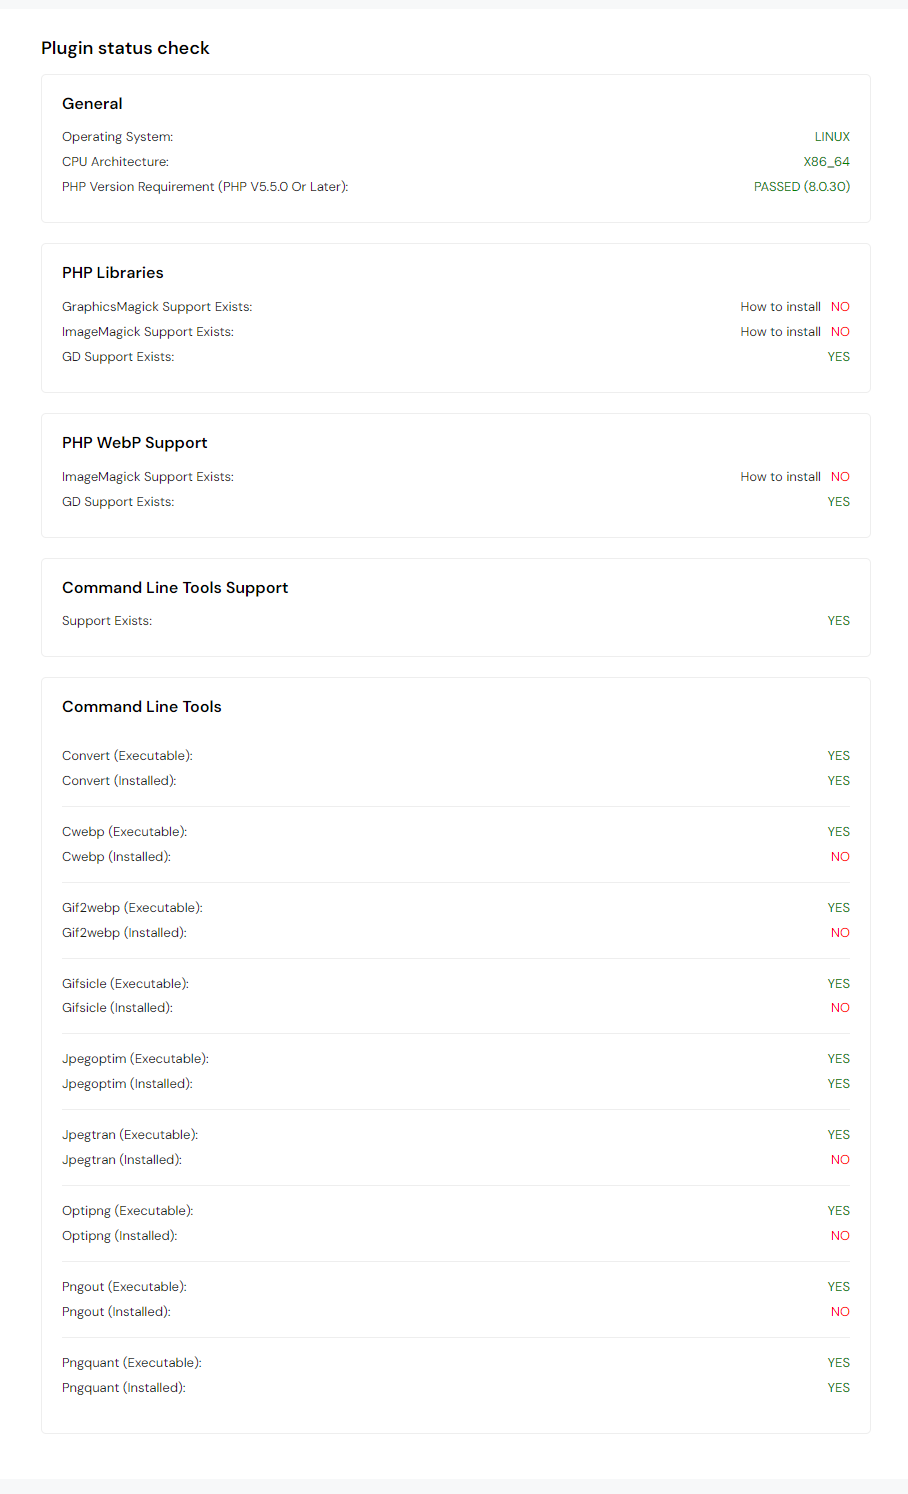Click YES status under Command Line Tools Support

point(838,621)
